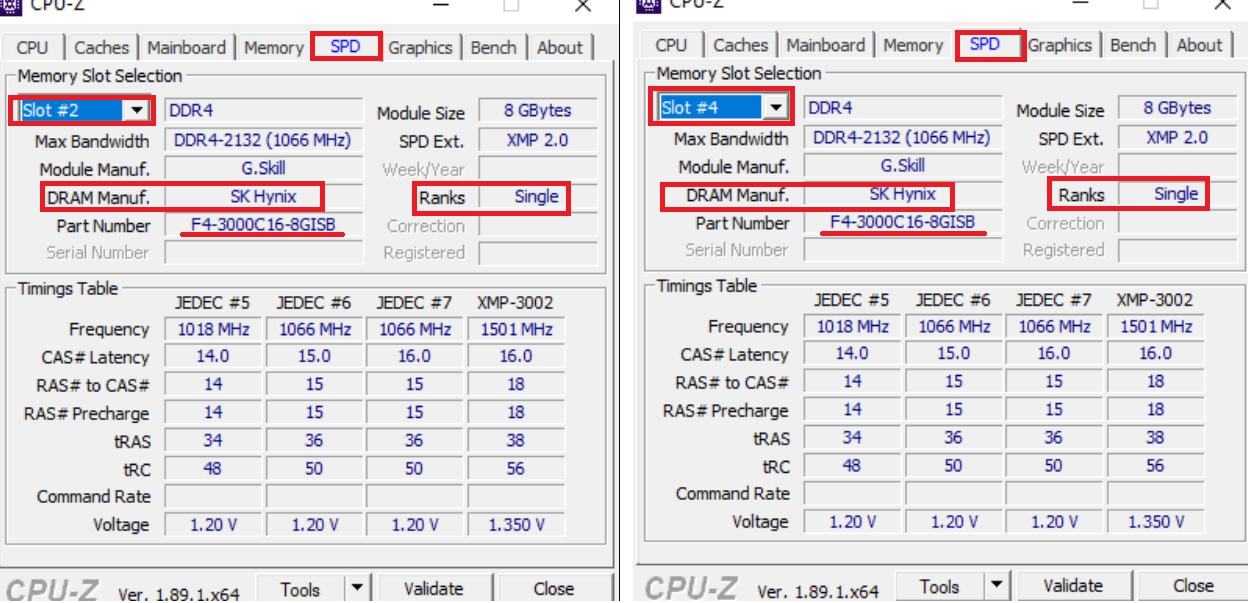Click SK Hynix DRAM Manuf. field in right window

903,194
